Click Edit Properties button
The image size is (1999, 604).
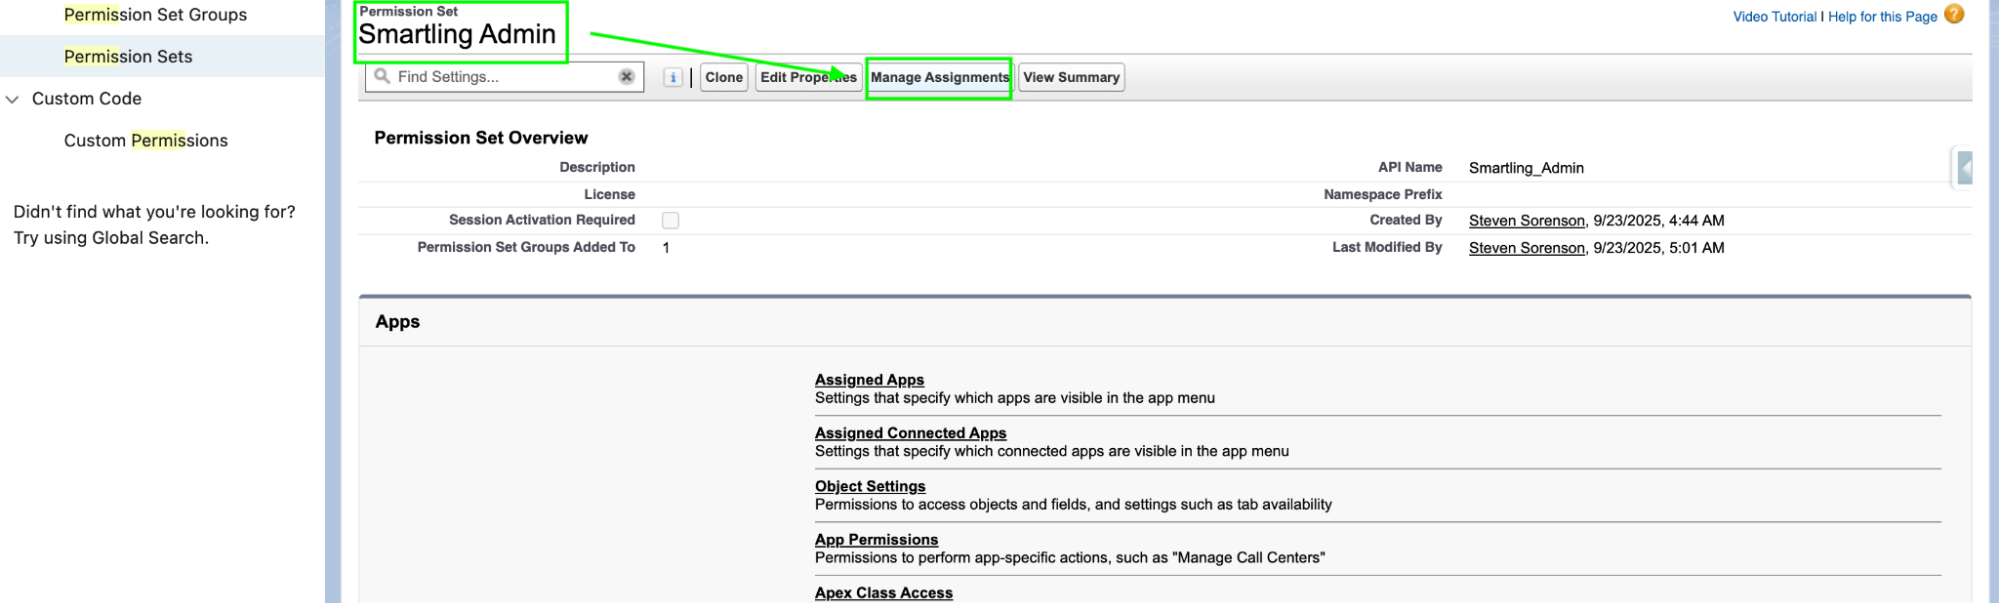[x=808, y=77]
